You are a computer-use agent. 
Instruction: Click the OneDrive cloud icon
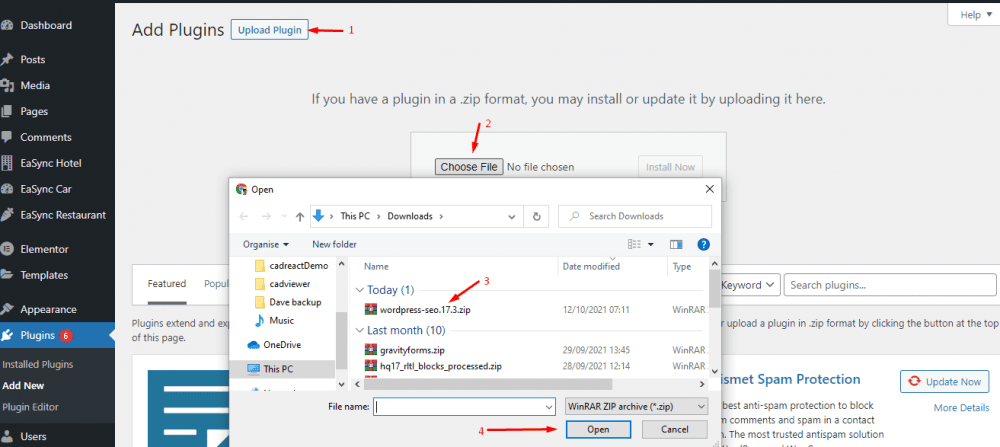253,345
